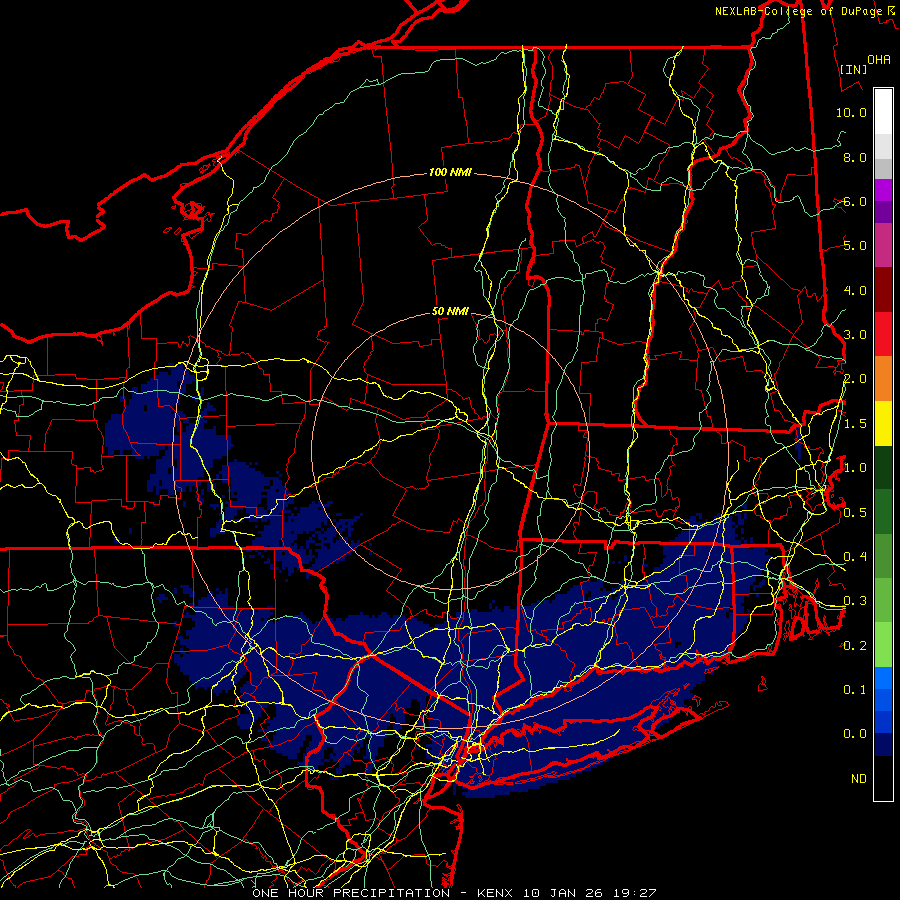Click the white 10.0 inch legend swatch
The image size is (900, 900).
pyautogui.click(x=883, y=112)
